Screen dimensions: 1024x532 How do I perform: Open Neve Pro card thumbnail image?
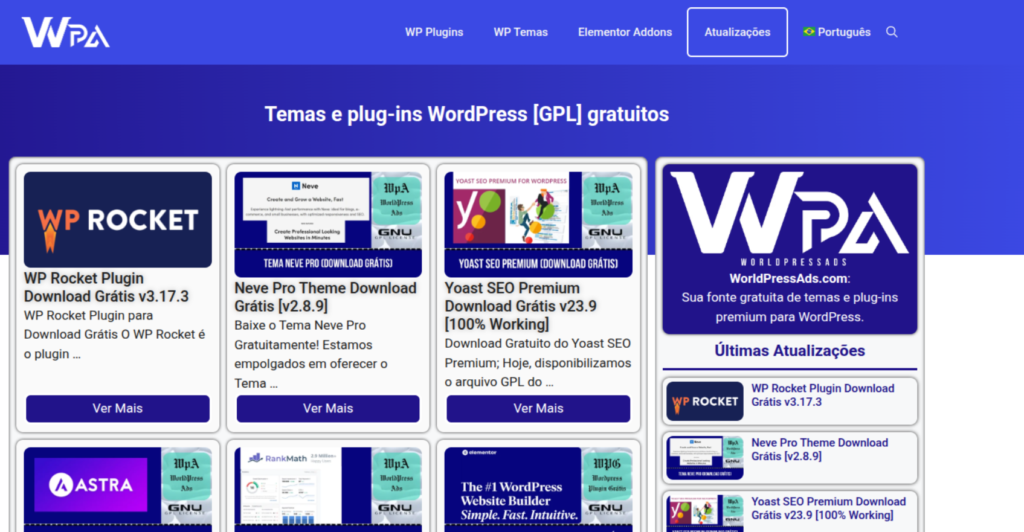point(328,225)
